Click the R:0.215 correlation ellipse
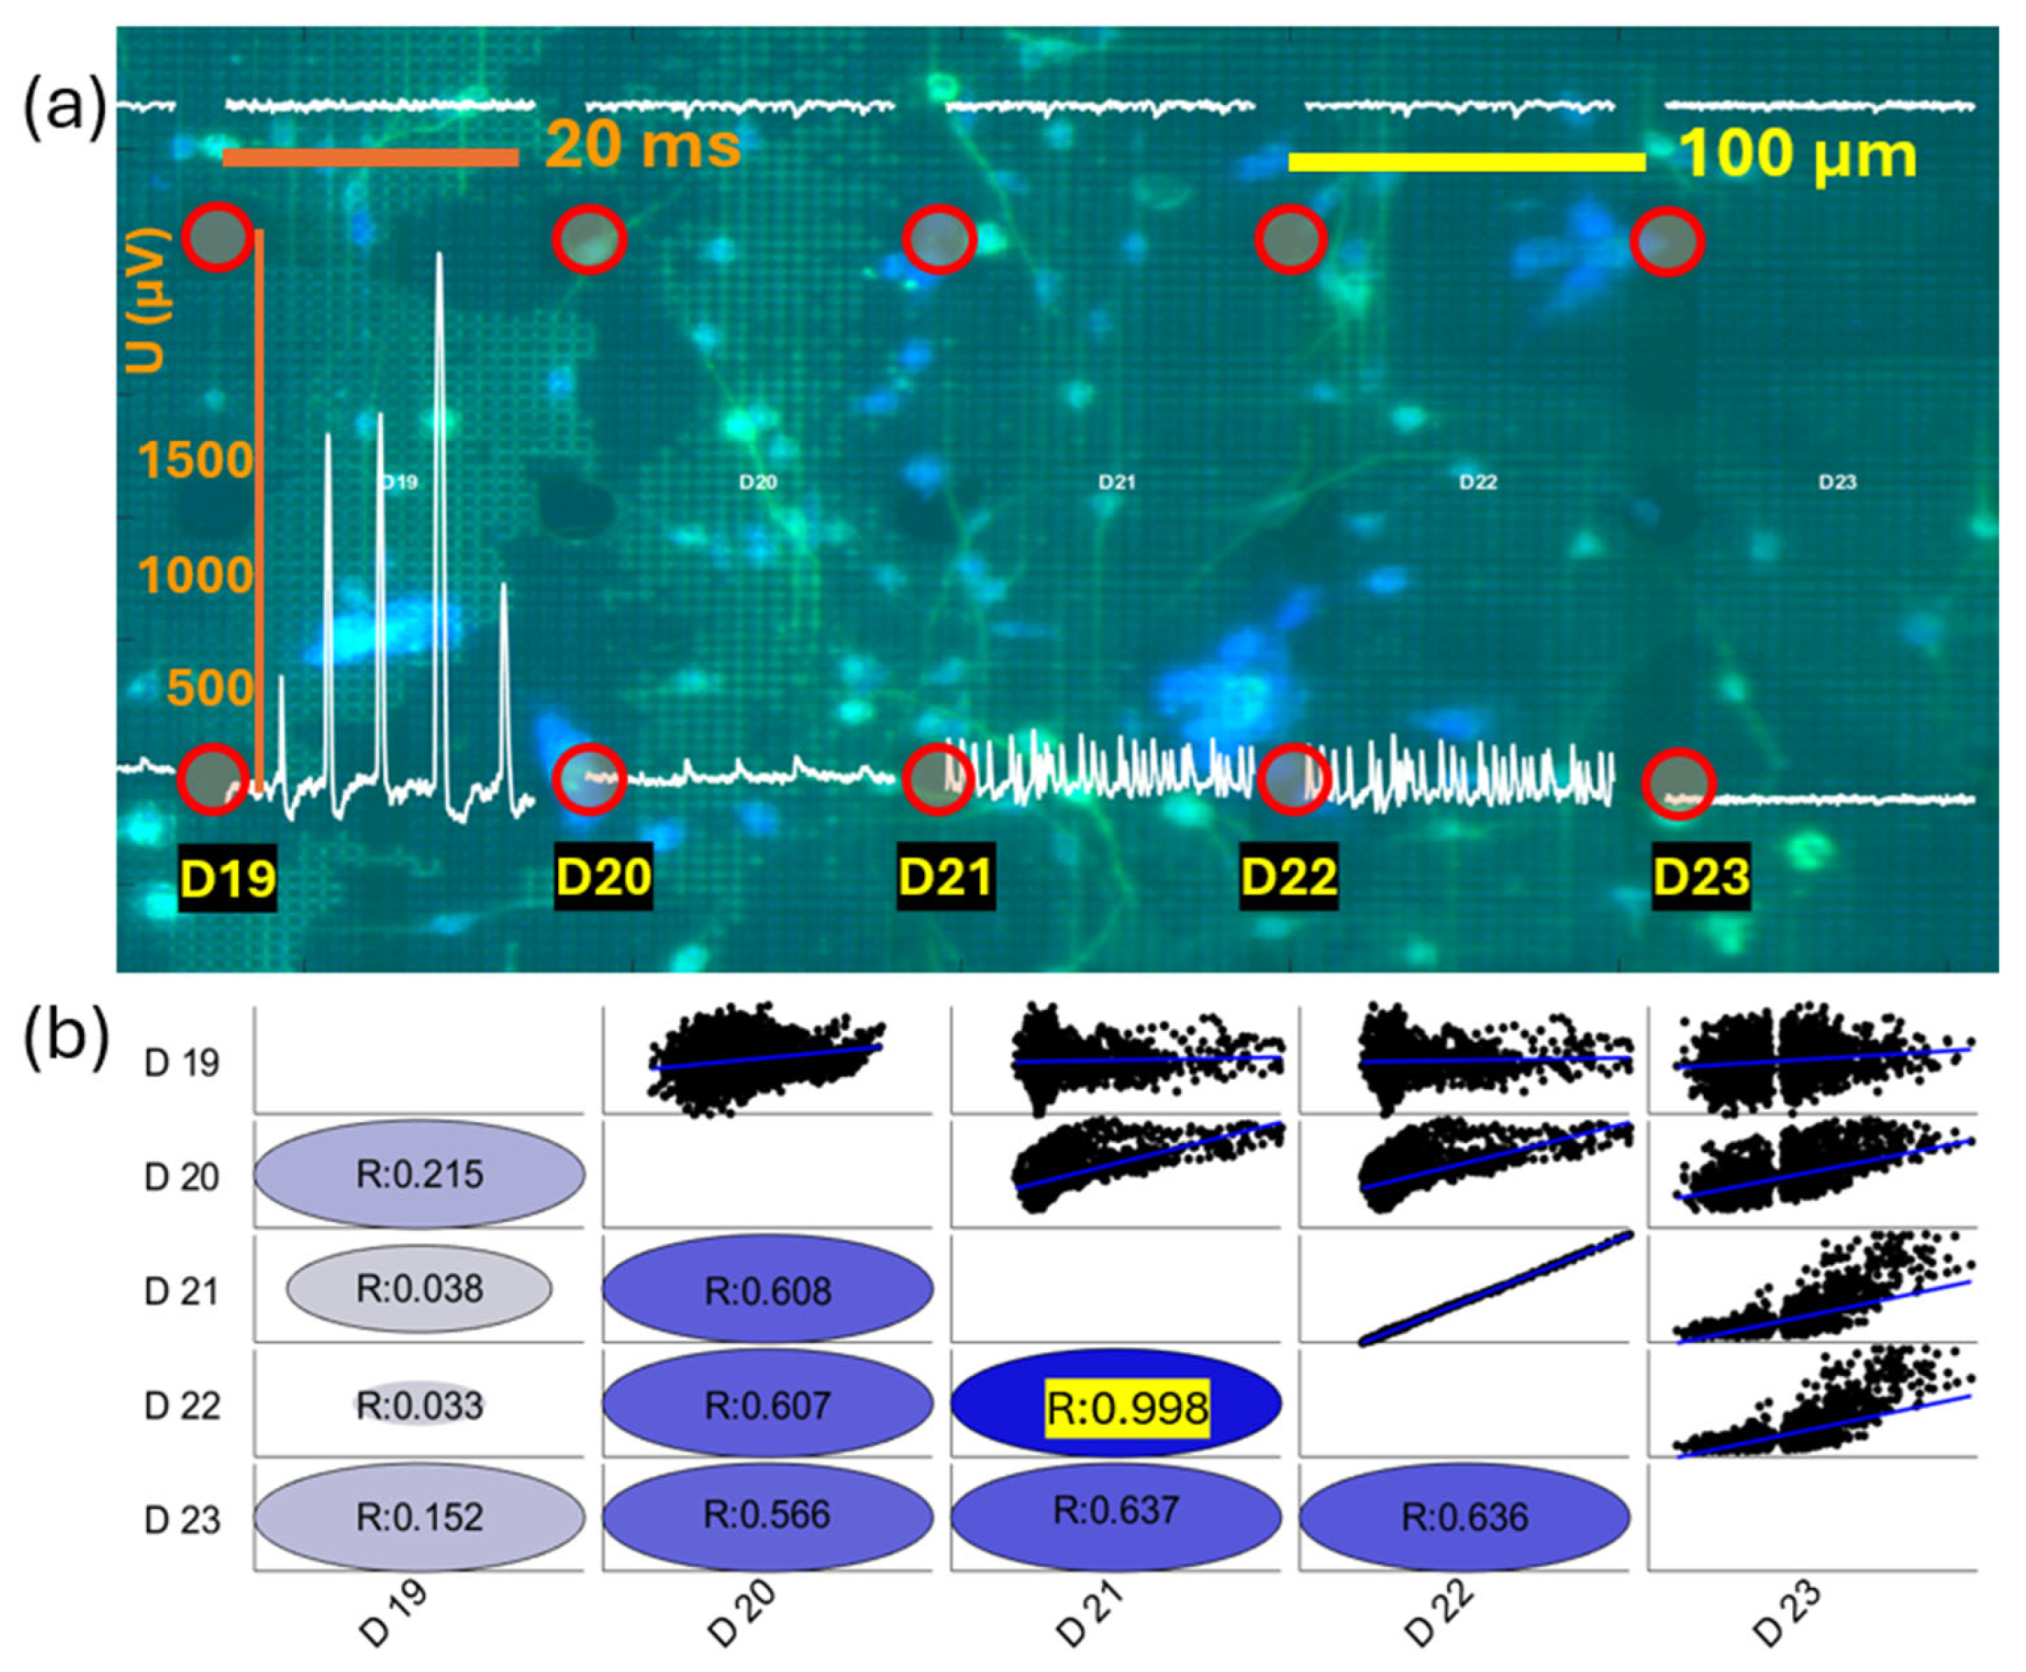Viewport: 2026px width, 1672px height. coord(419,1173)
